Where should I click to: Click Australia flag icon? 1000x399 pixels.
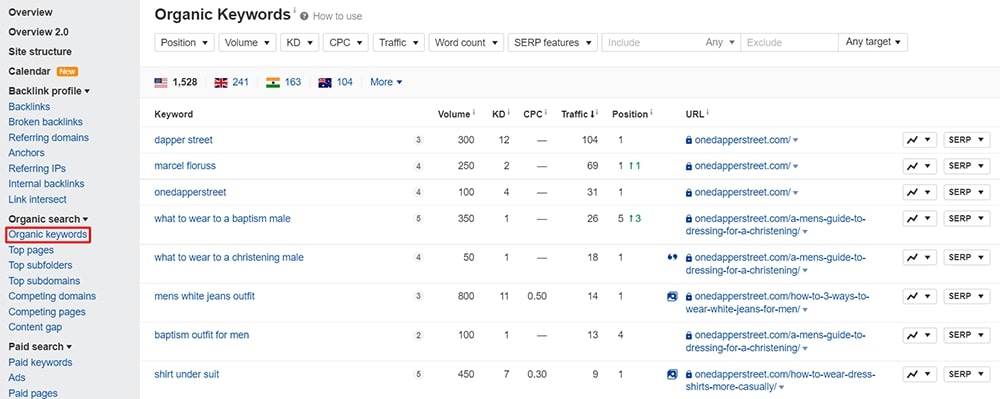point(325,82)
